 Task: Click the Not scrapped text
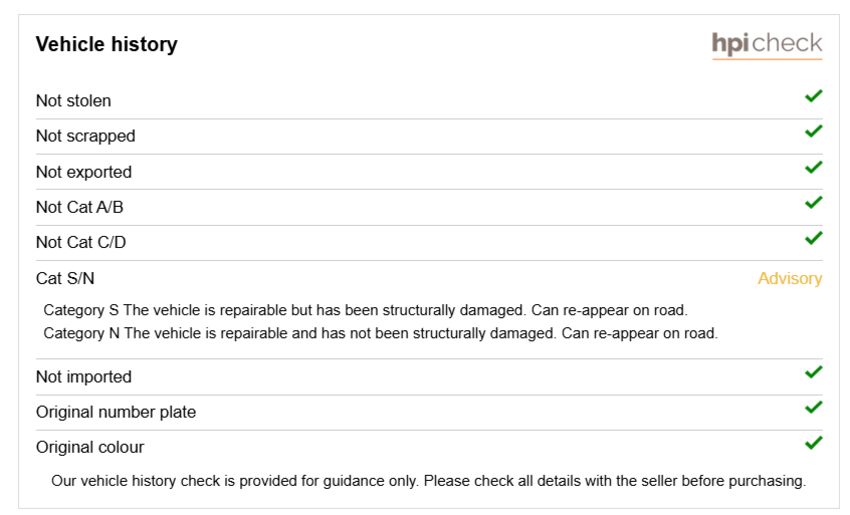point(86,136)
